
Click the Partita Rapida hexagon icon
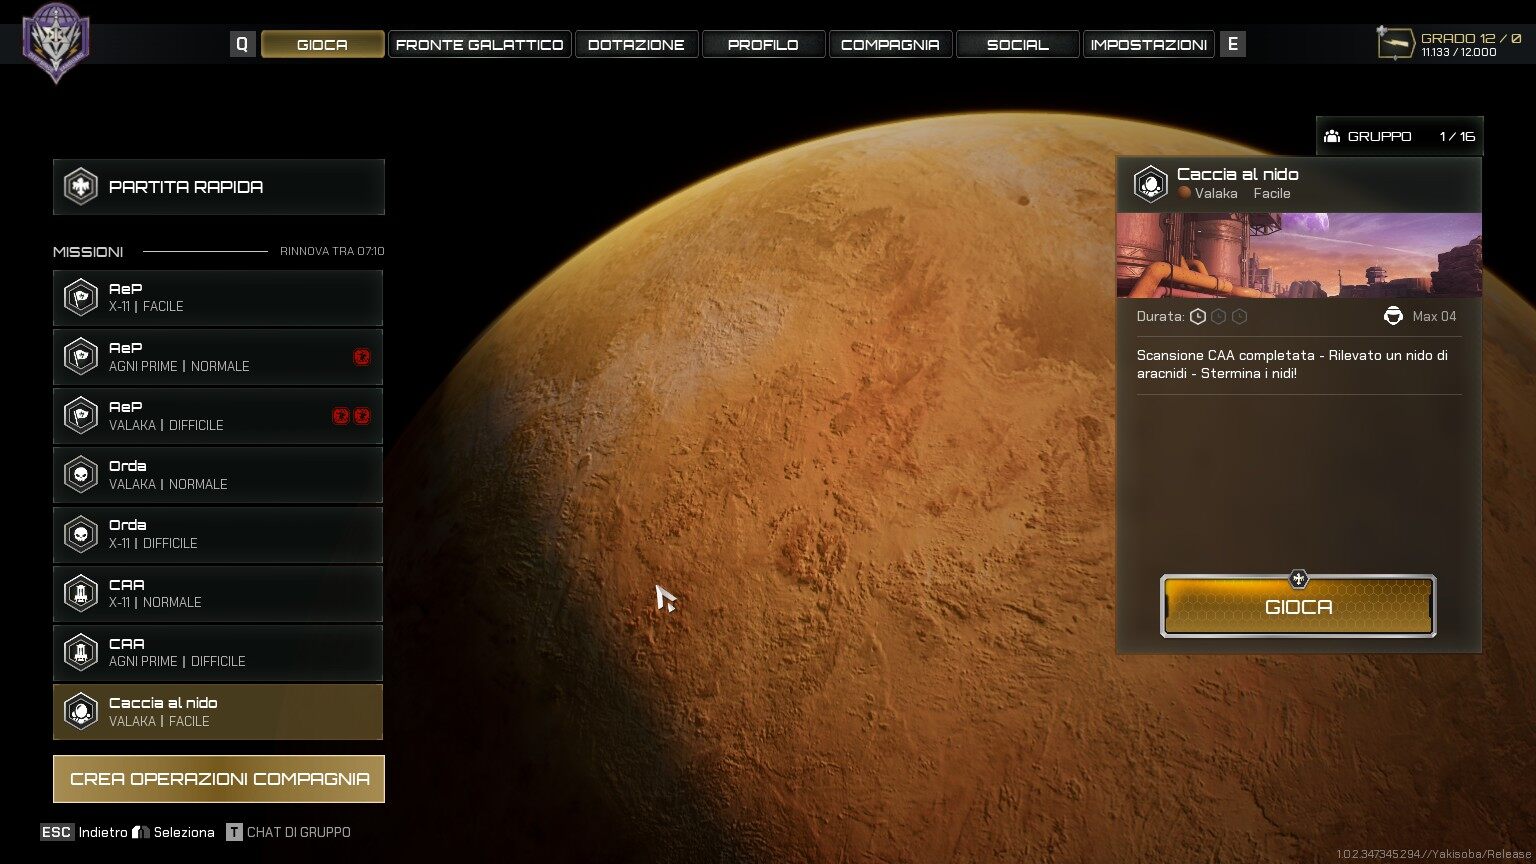click(81, 187)
